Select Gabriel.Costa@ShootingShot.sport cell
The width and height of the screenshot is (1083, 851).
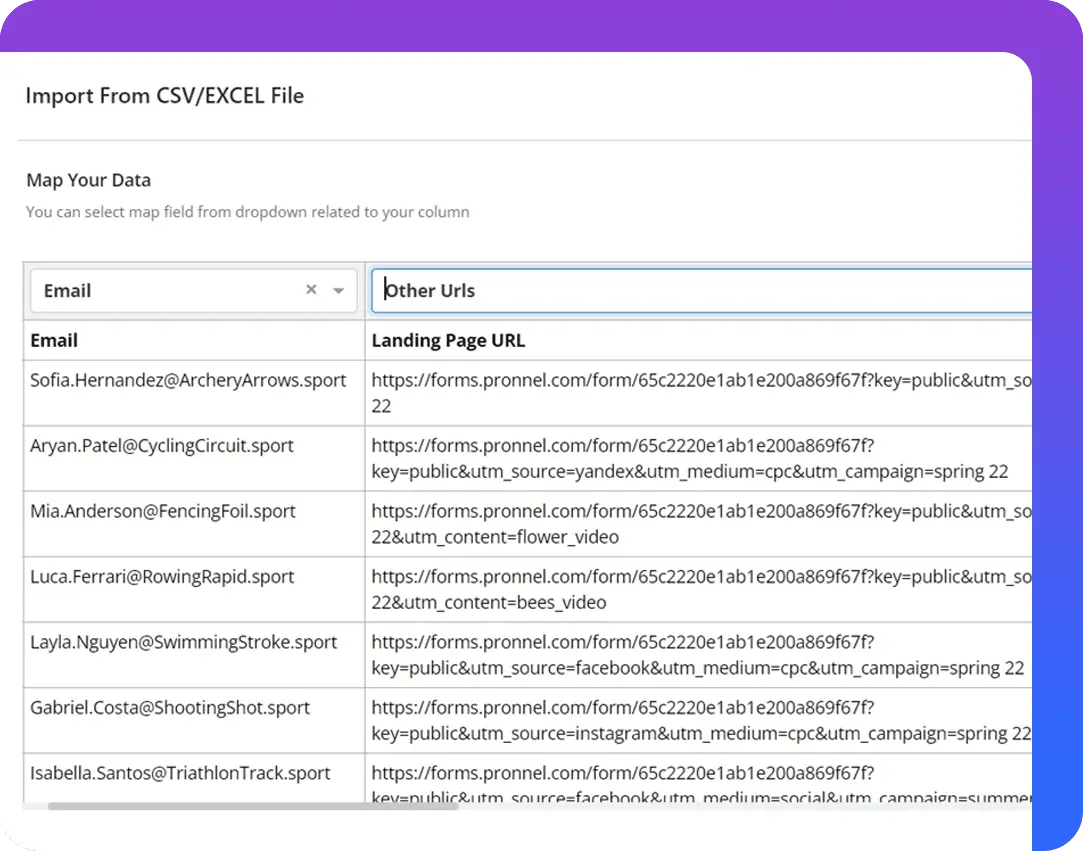click(171, 707)
